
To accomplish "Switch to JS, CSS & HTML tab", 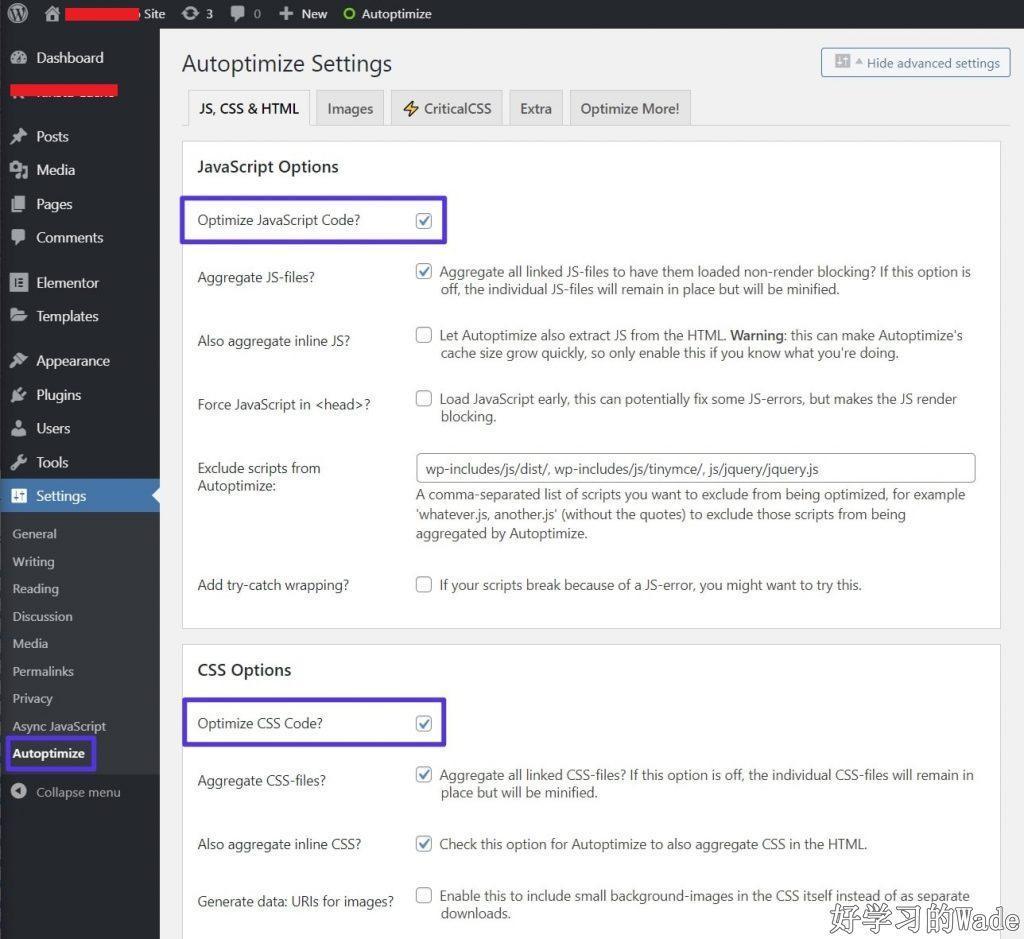I will coord(249,108).
